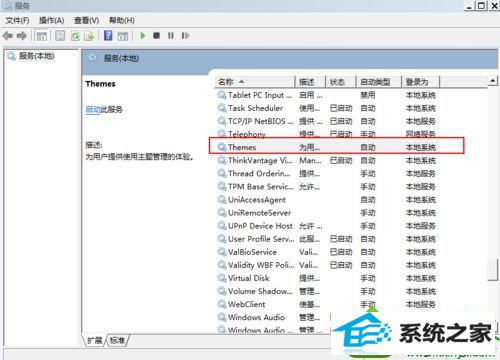Open the 帮助(H) menu
Viewport: 500px width, 360px height.
[122, 21]
